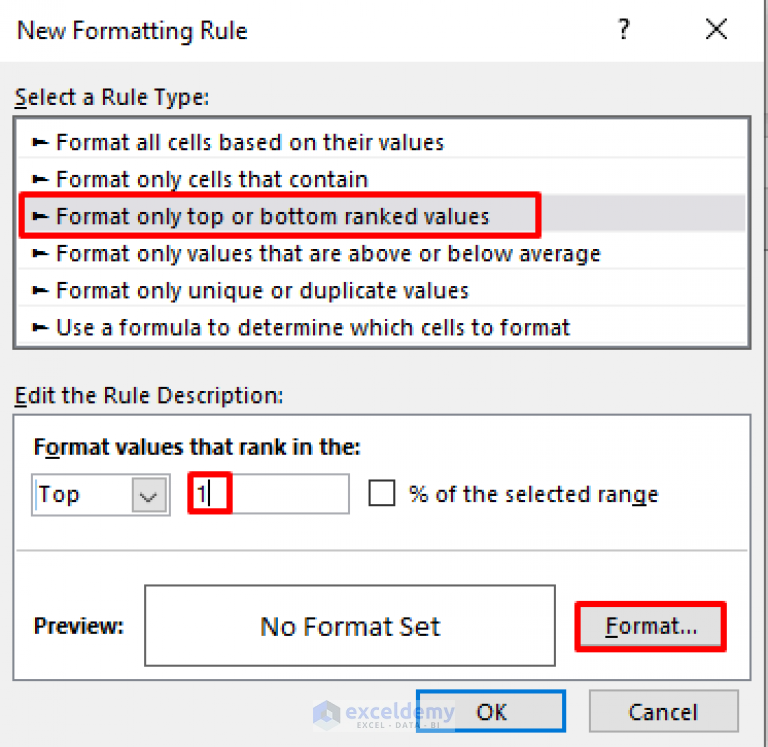Screen dimensions: 768x747
Task: Click arrow bullet beside 'Format only cells that contain'
Action: click(40, 179)
